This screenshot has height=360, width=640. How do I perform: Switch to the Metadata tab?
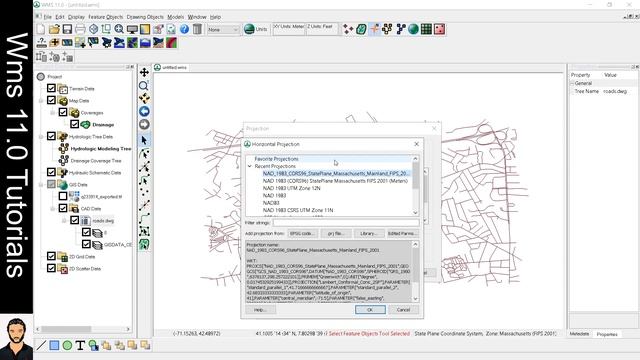click(579, 334)
